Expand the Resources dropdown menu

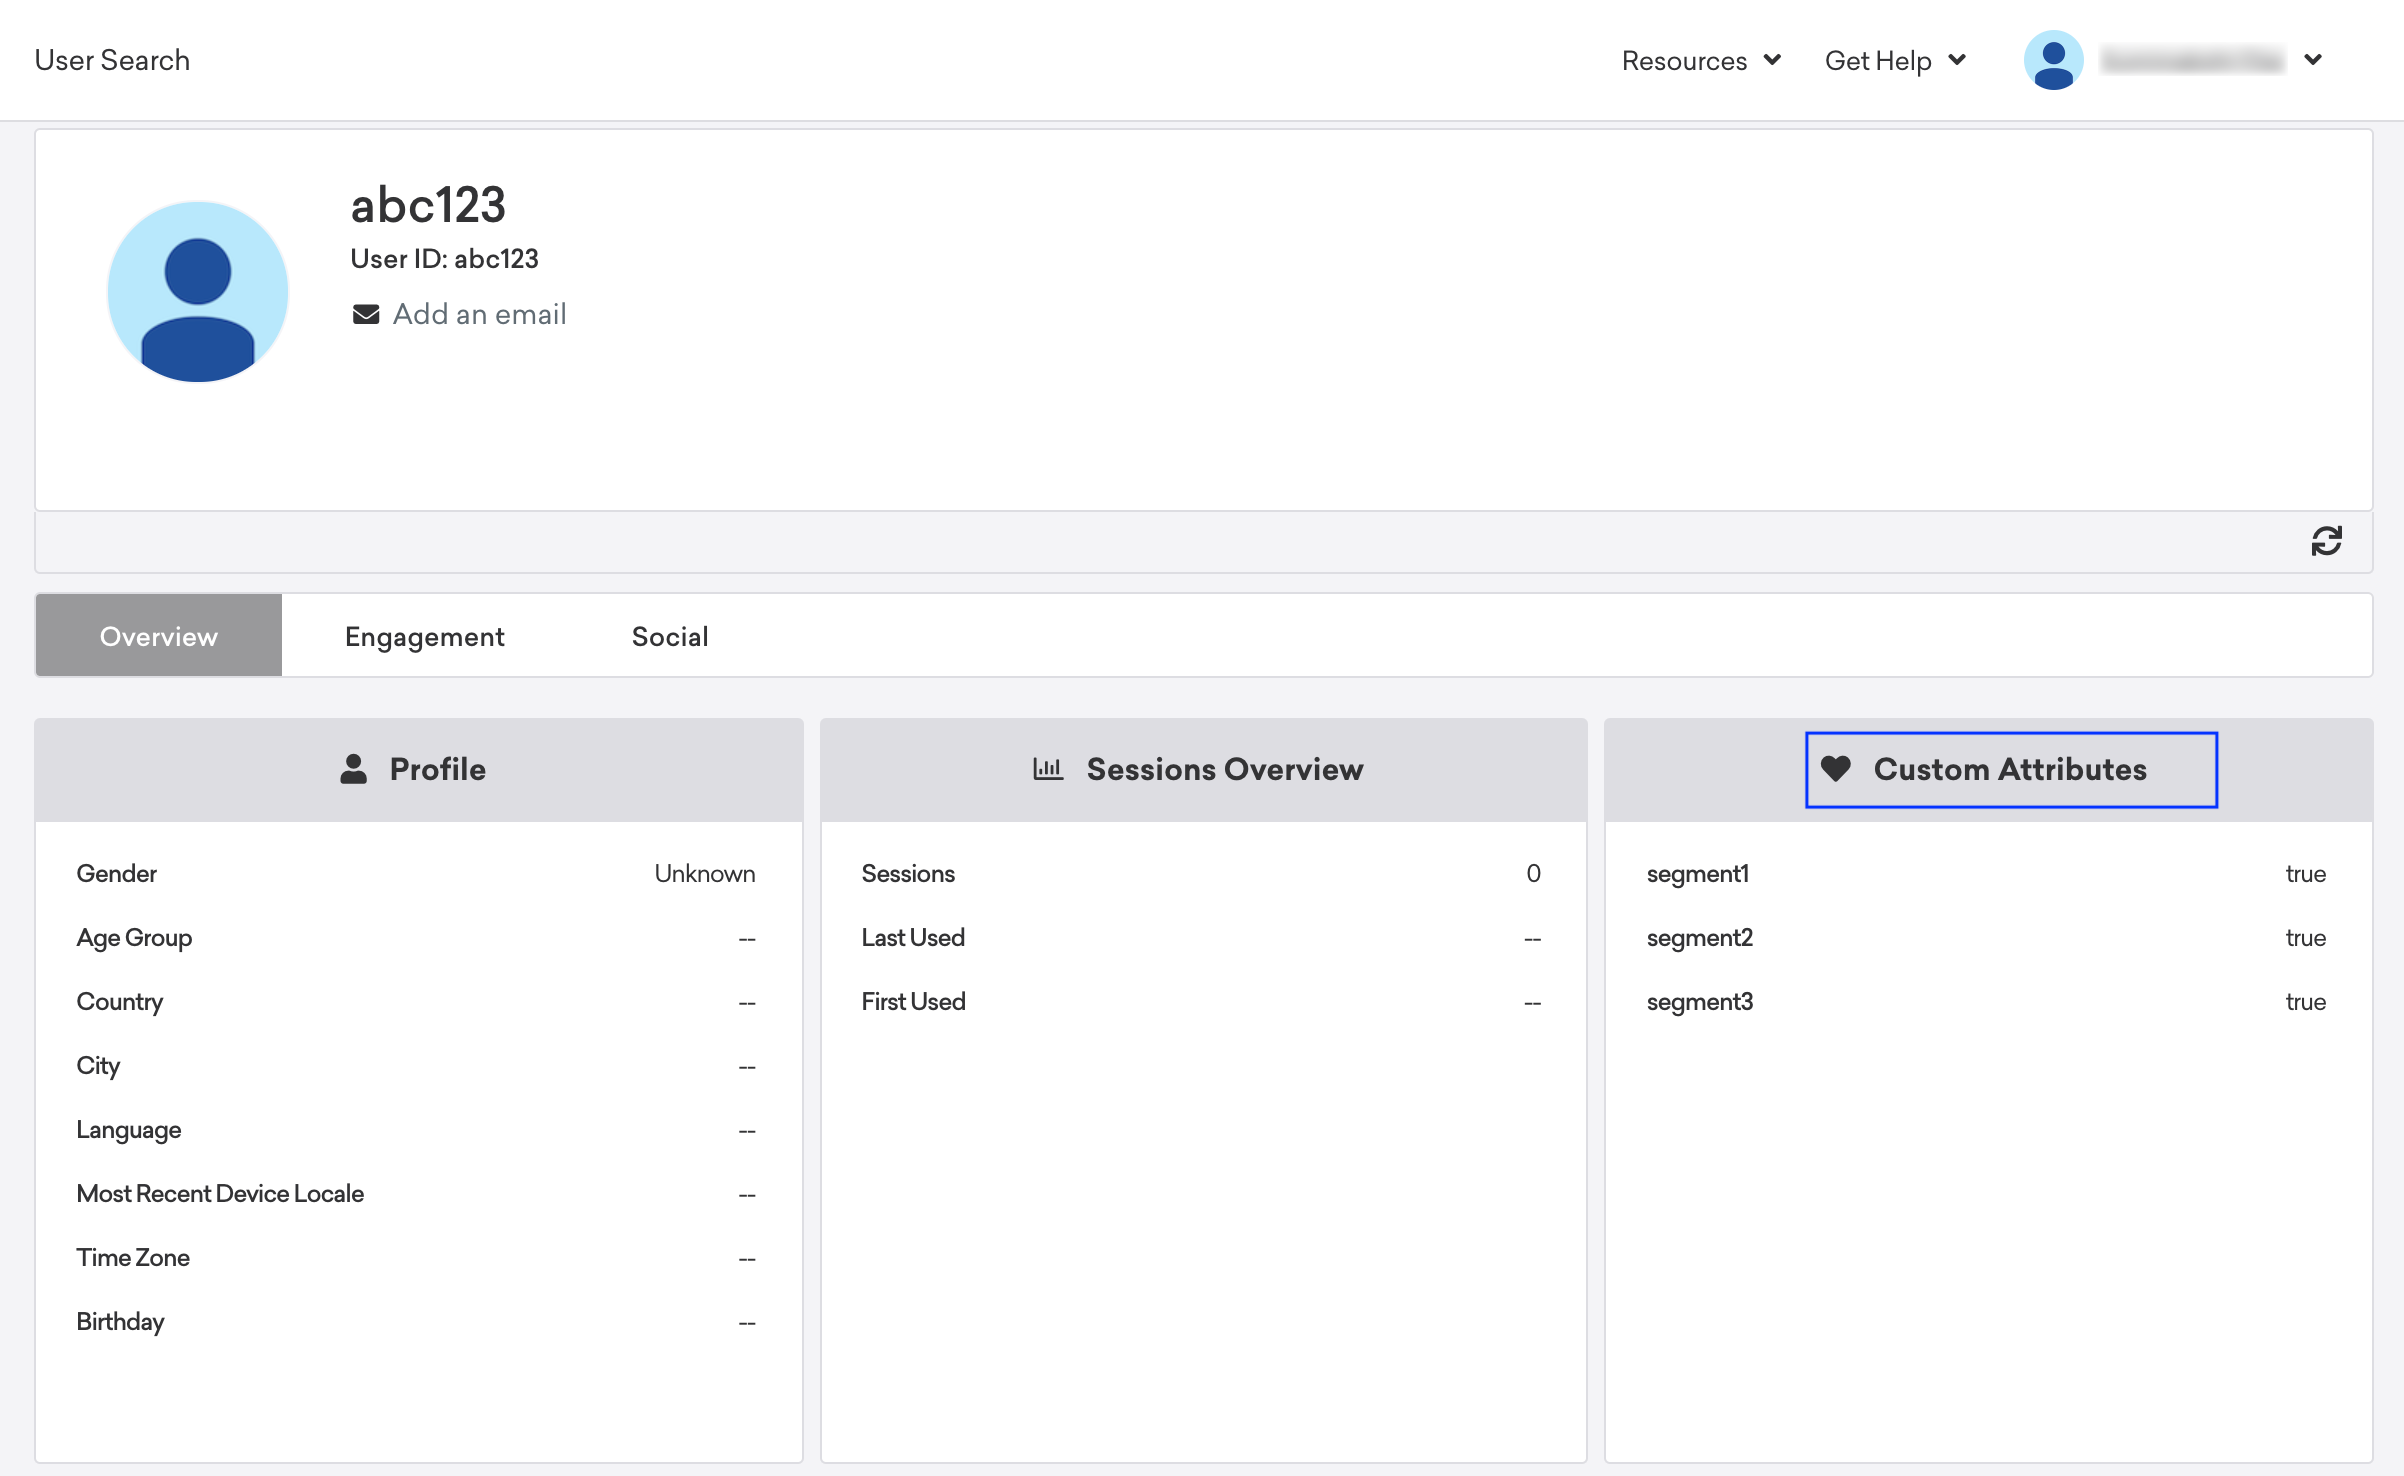(1701, 61)
